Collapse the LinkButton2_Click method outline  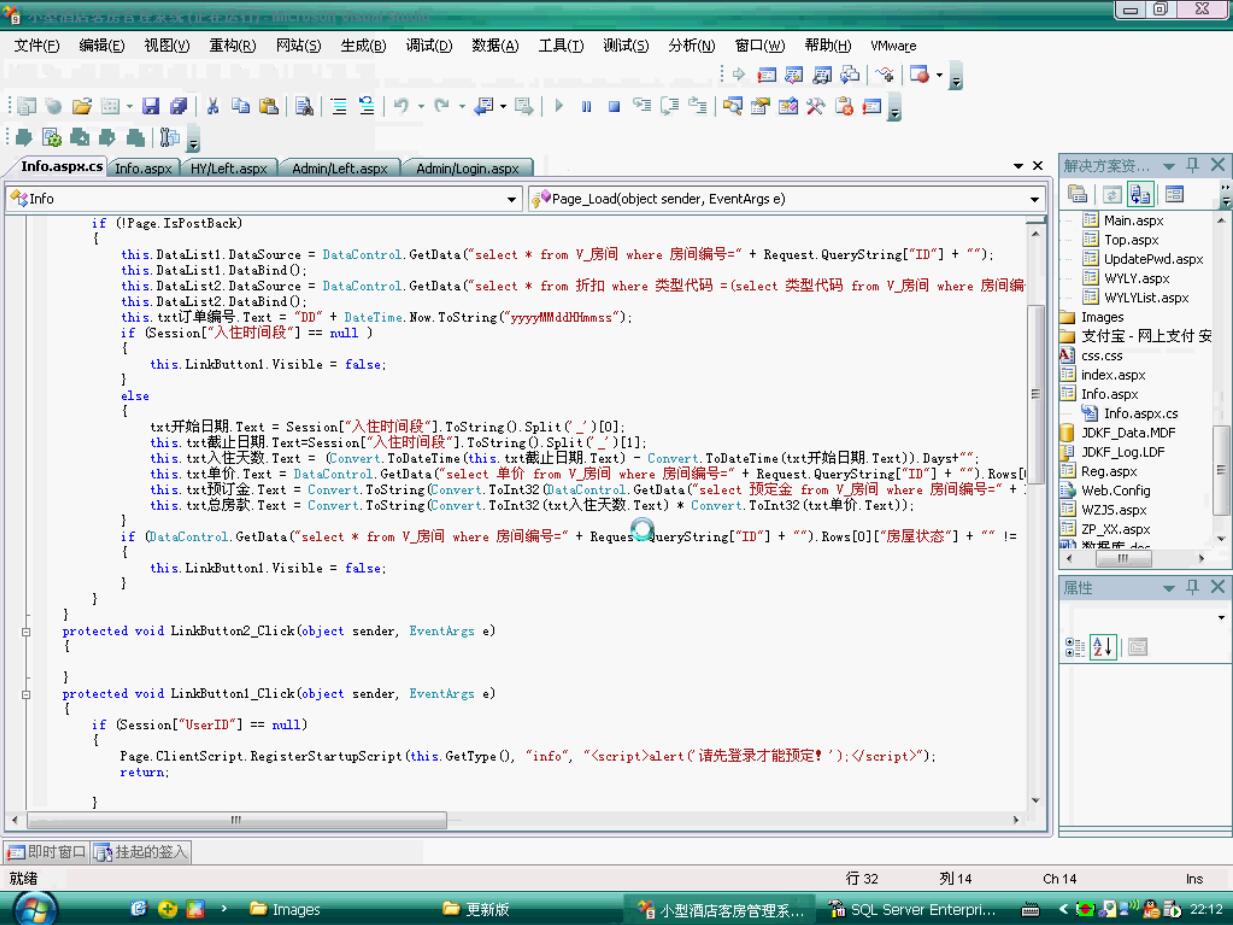[26, 632]
